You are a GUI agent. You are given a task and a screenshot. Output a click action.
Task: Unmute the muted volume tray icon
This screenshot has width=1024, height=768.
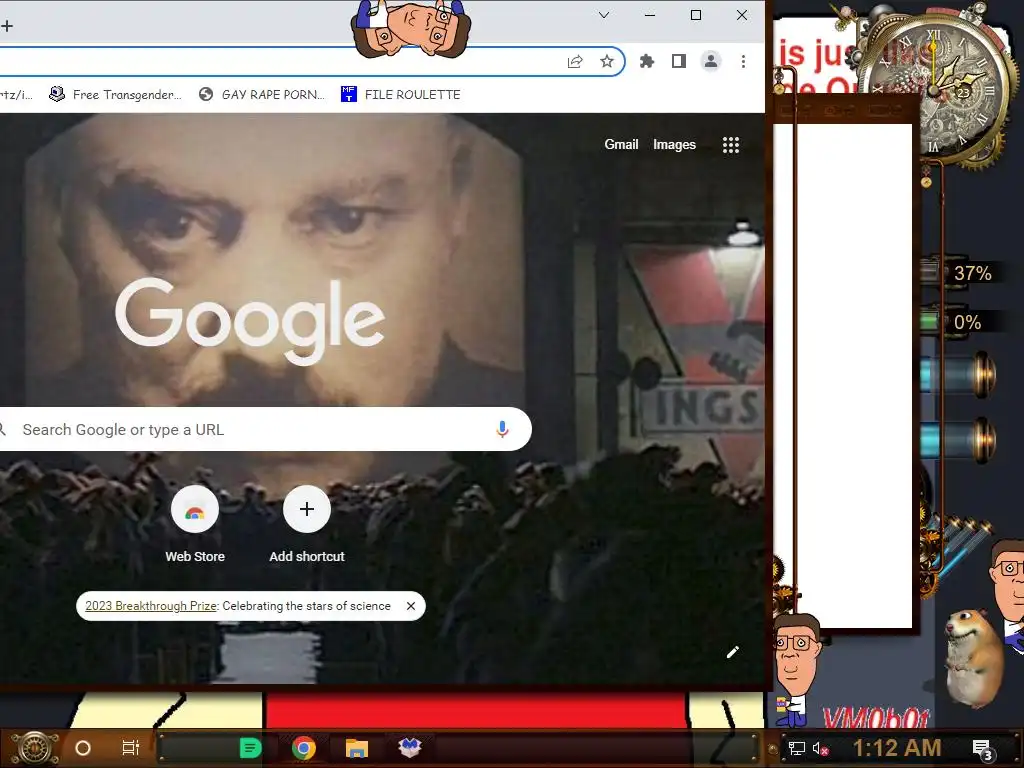[820, 748]
